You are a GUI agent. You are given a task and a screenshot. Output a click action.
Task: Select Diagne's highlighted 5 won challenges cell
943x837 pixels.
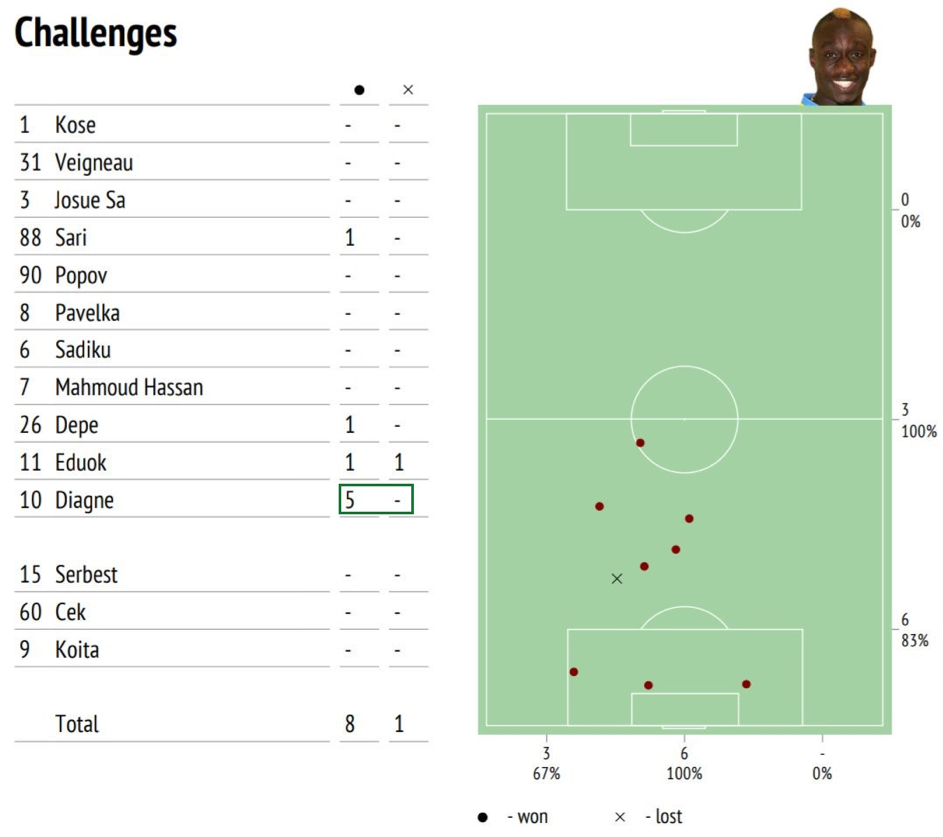pos(376,499)
